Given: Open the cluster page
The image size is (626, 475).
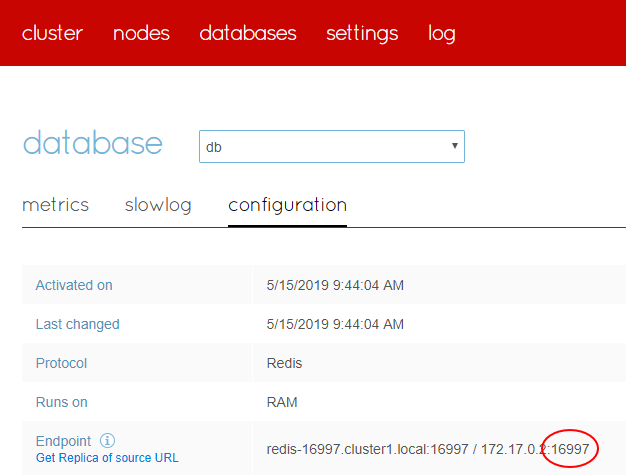Looking at the screenshot, I should 52,33.
